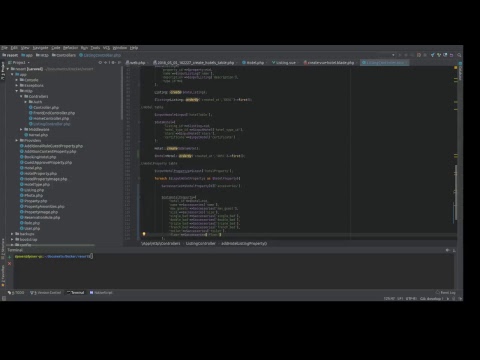Click the Git develop branch widget
This screenshot has height=360, width=480.
click(x=432, y=299)
